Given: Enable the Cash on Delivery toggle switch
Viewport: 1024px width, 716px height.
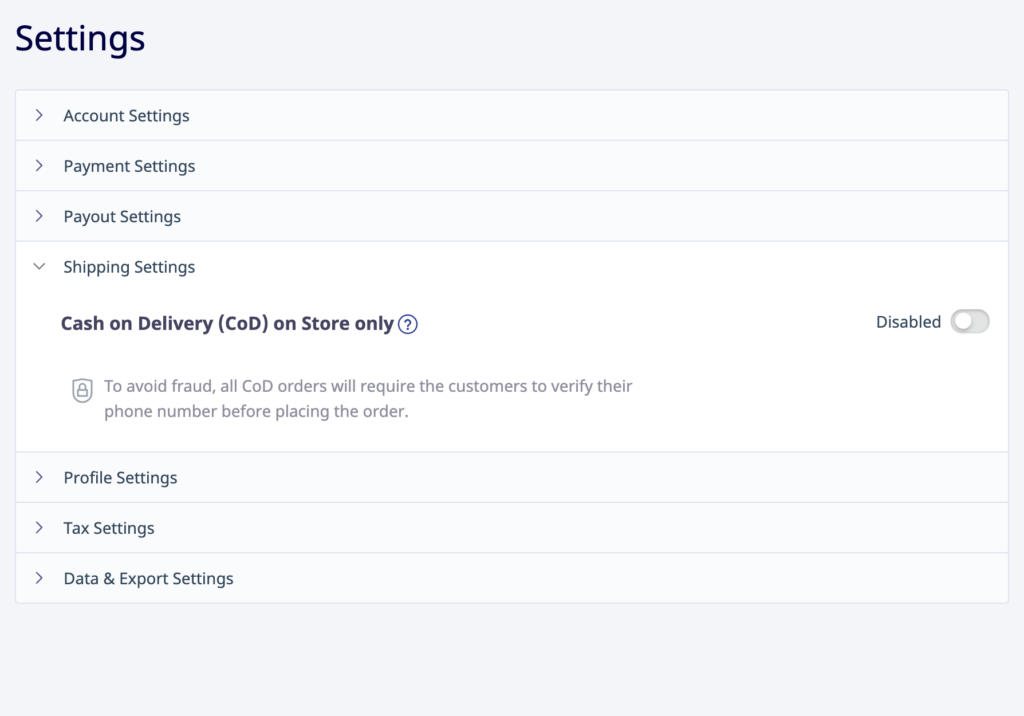Looking at the screenshot, I should [969, 322].
